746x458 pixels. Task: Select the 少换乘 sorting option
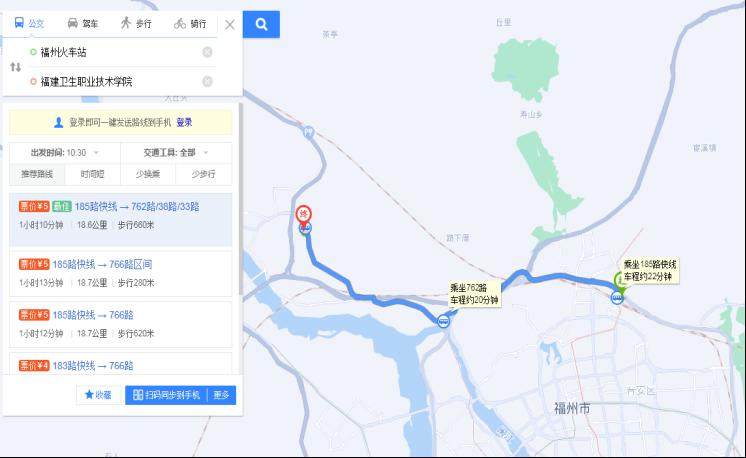click(148, 174)
